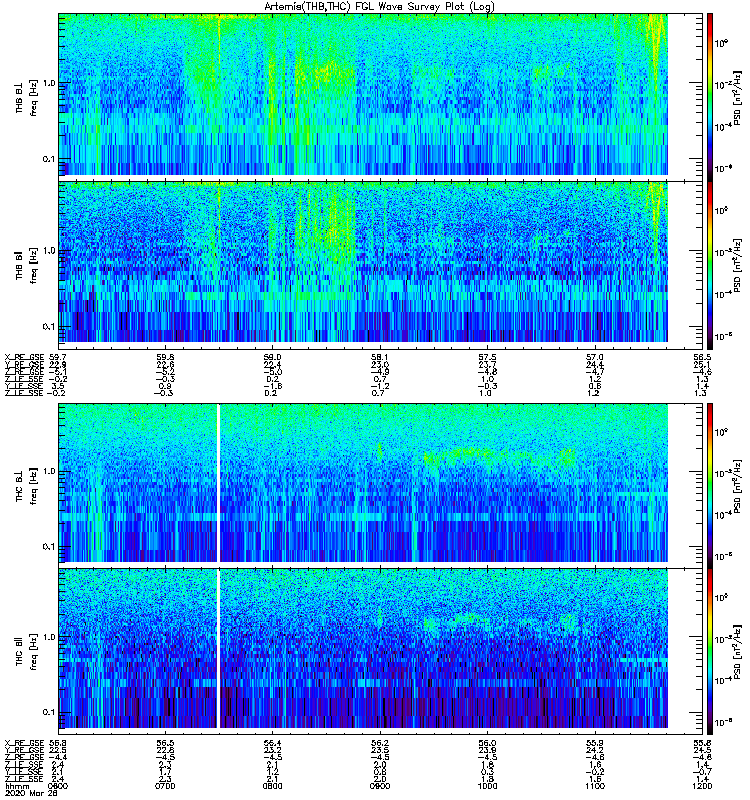Click the '0.1' frequency tick on THC B∥ axis
The image size is (750, 800).
[x=49, y=712]
